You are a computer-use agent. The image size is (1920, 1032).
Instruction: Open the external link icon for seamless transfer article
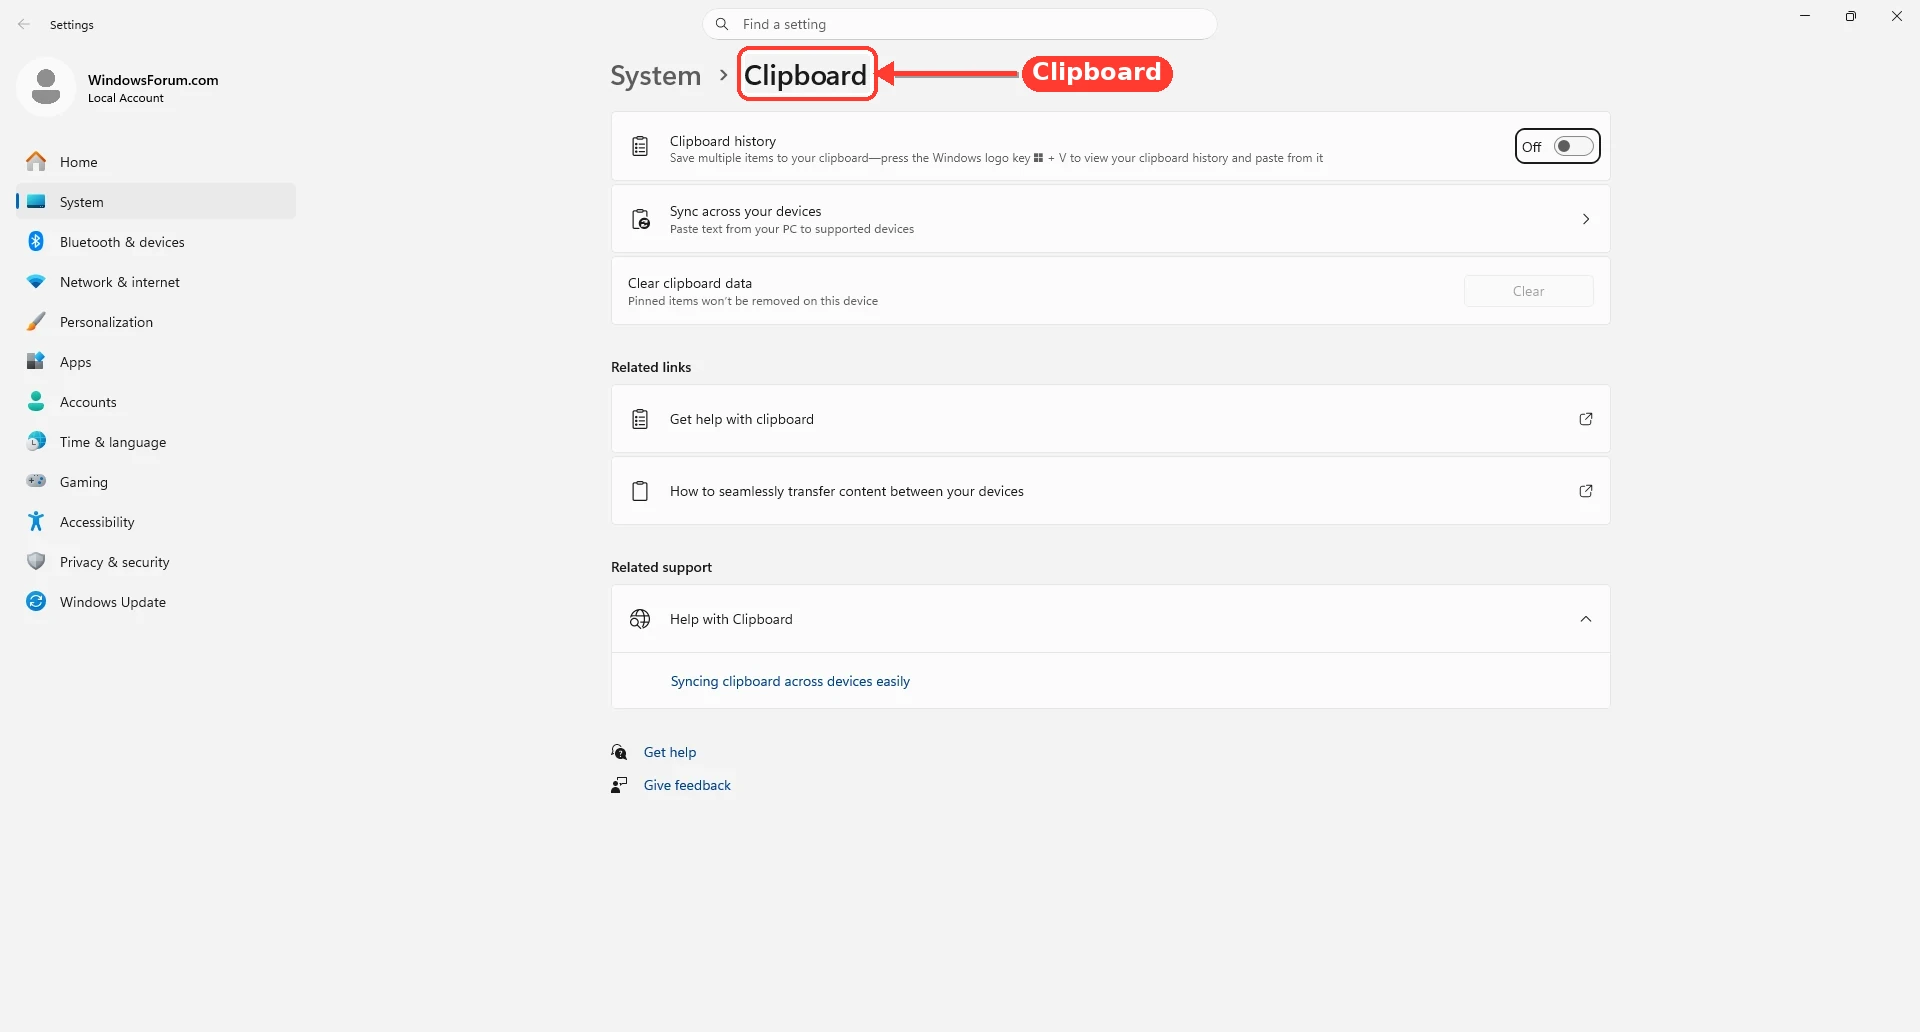point(1586,491)
